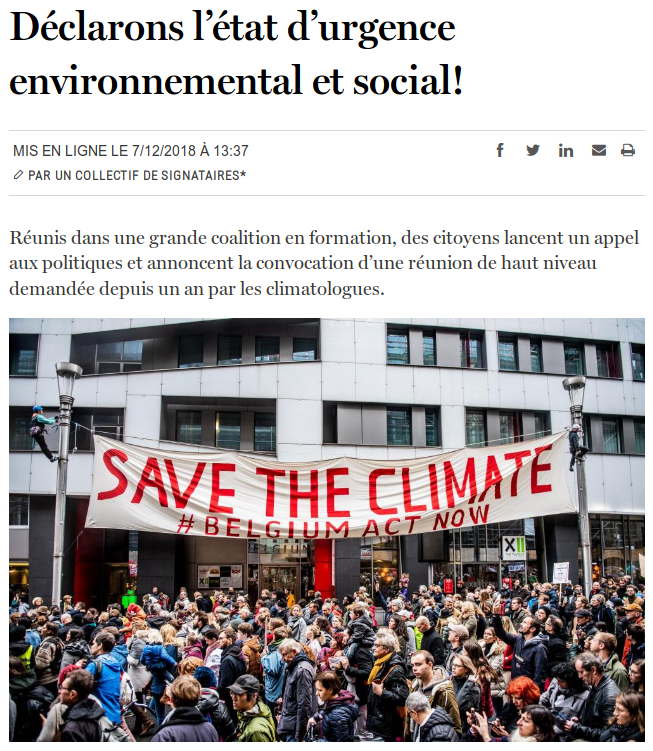This screenshot has width=653, height=751.
Task: Click the pencil icon beside the author line
Action: pos(18,175)
